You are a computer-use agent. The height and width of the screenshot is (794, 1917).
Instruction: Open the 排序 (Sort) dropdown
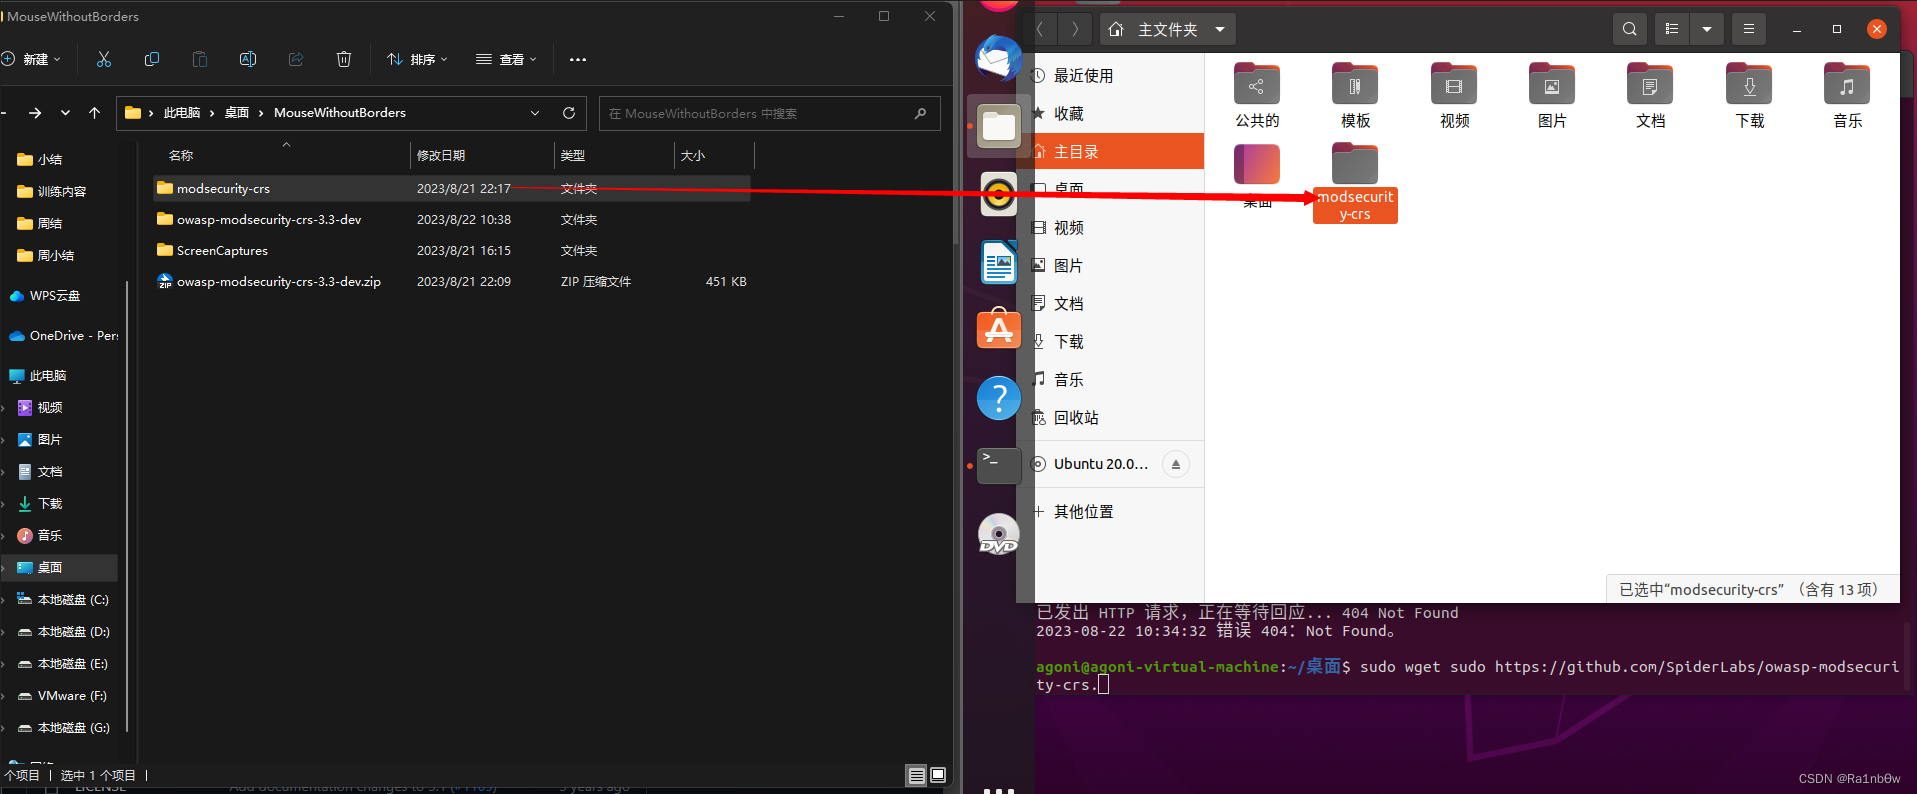click(417, 59)
